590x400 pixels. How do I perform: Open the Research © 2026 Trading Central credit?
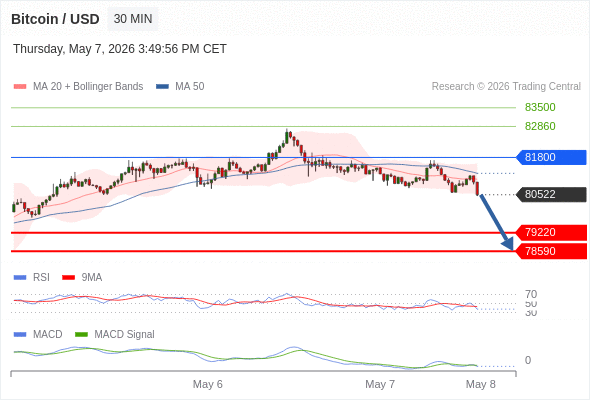[506, 87]
